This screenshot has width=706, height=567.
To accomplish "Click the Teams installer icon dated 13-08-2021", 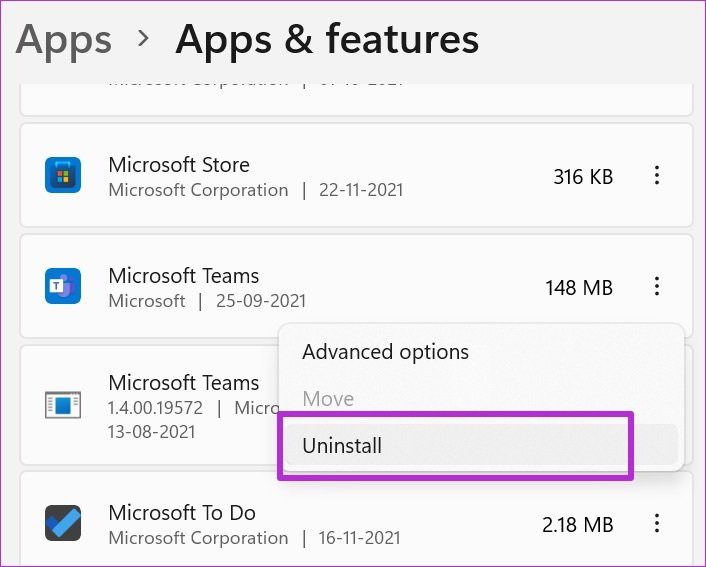I will 62,404.
